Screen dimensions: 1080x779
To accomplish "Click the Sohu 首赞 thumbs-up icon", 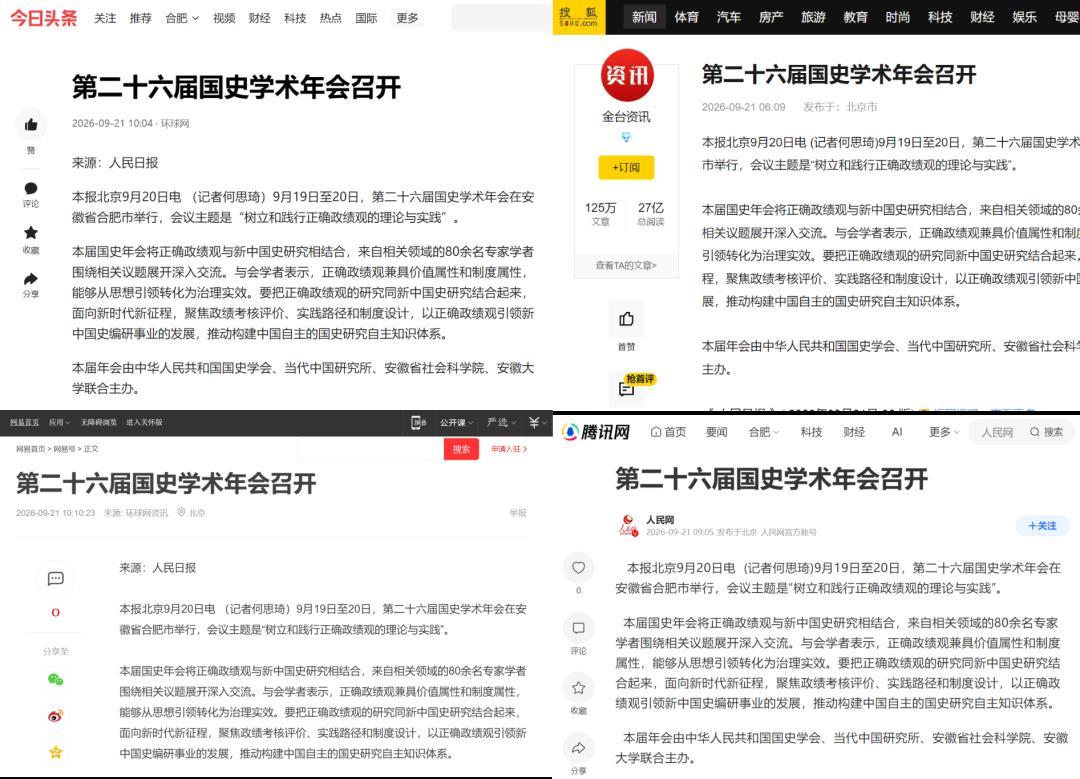I will (x=626, y=319).
